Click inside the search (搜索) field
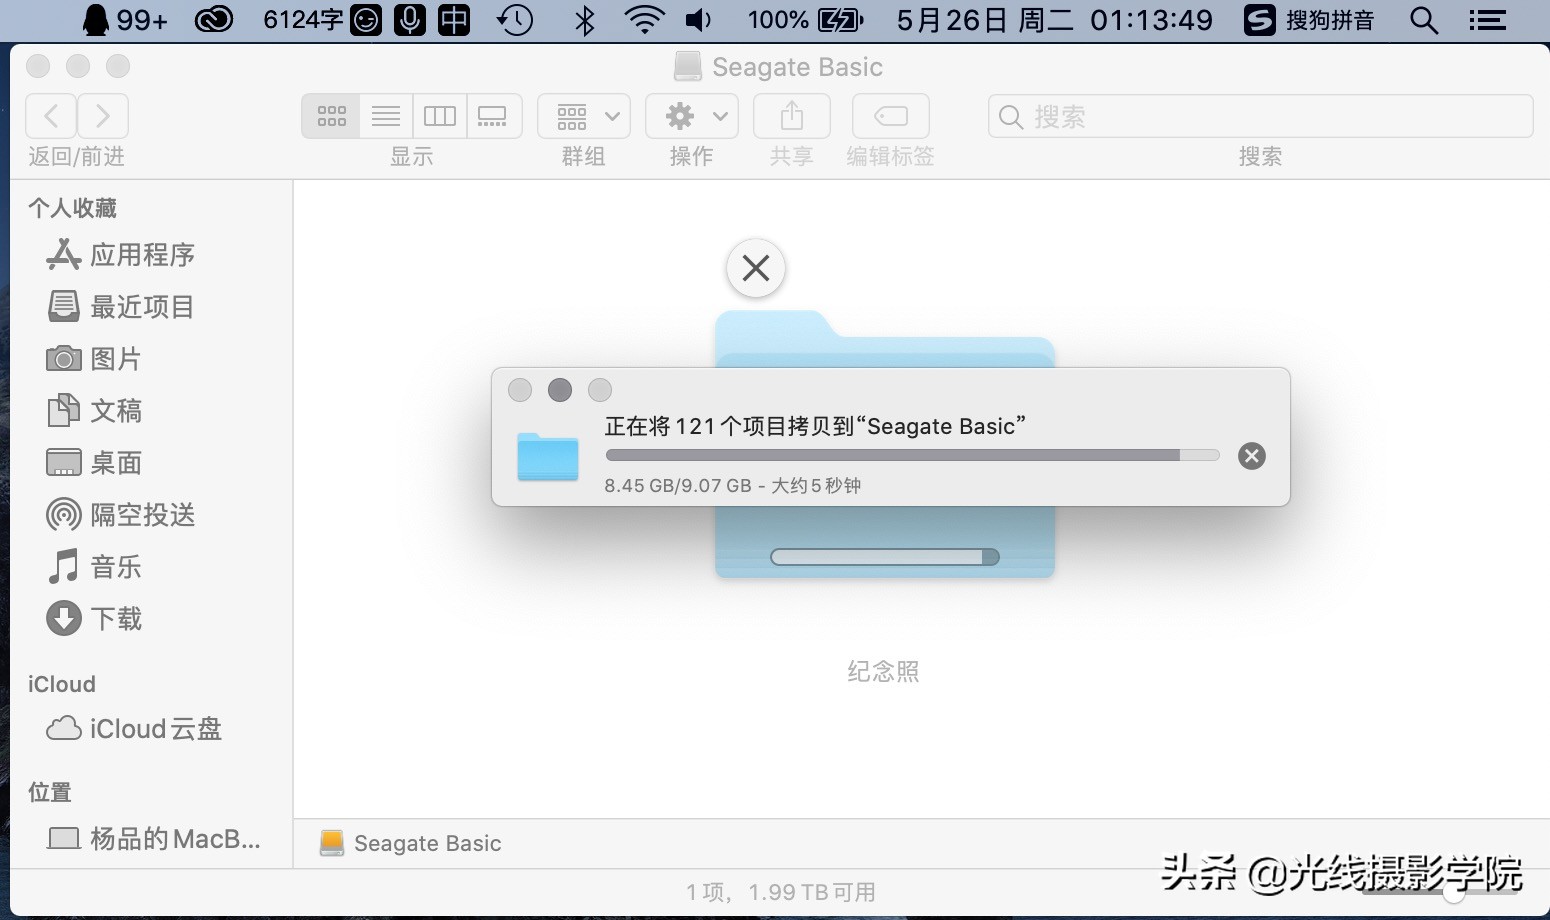Screen dimensions: 1550x920 (1259, 116)
